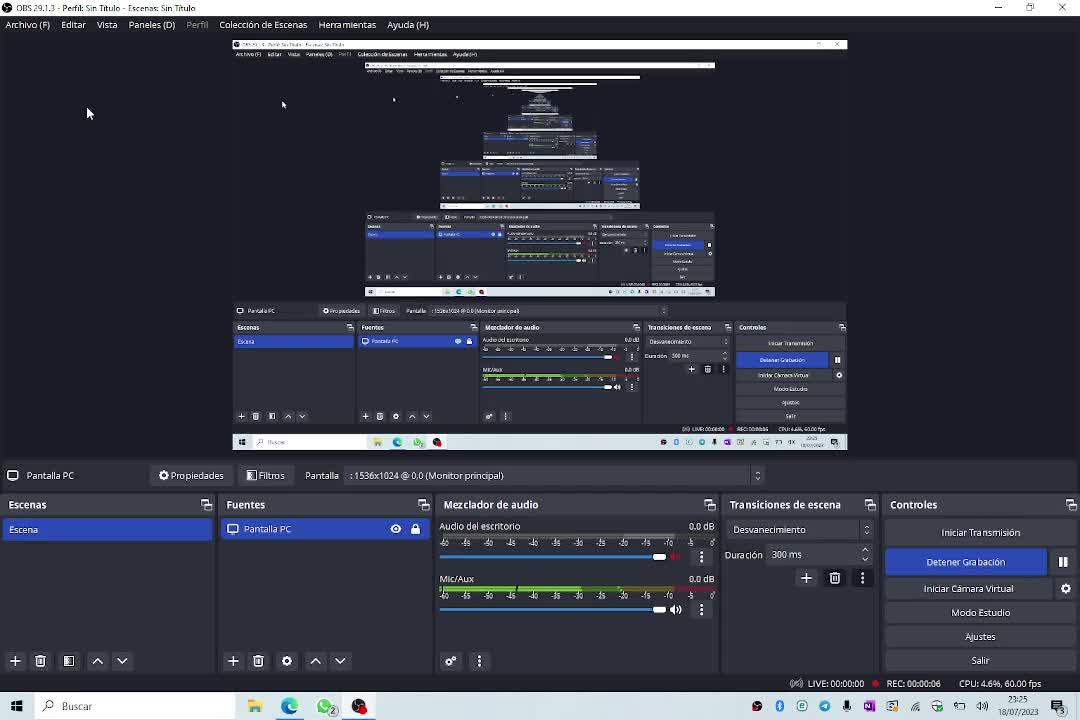The image size is (1080, 720).
Task: Click the Propiedades button
Action: pyautogui.click(x=191, y=475)
